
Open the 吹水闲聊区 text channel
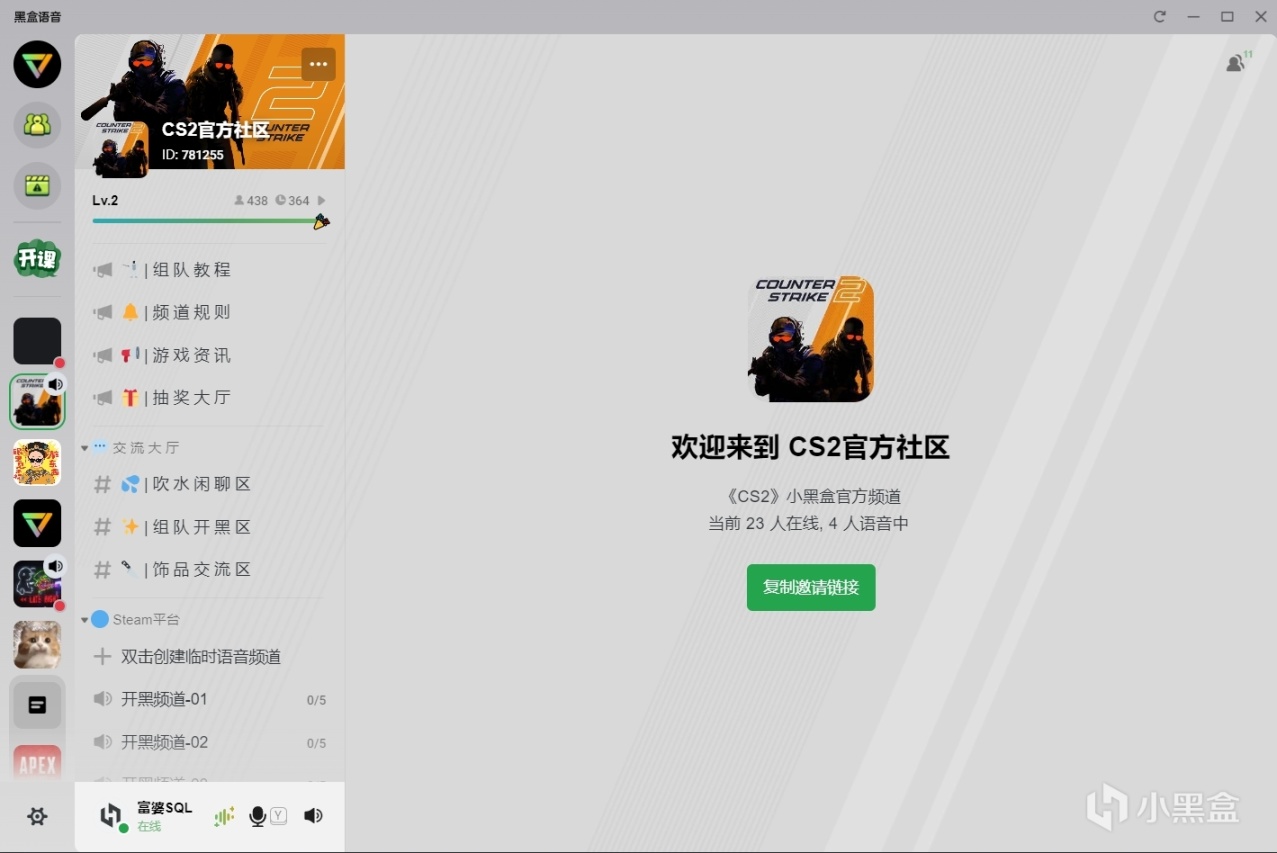(210, 484)
